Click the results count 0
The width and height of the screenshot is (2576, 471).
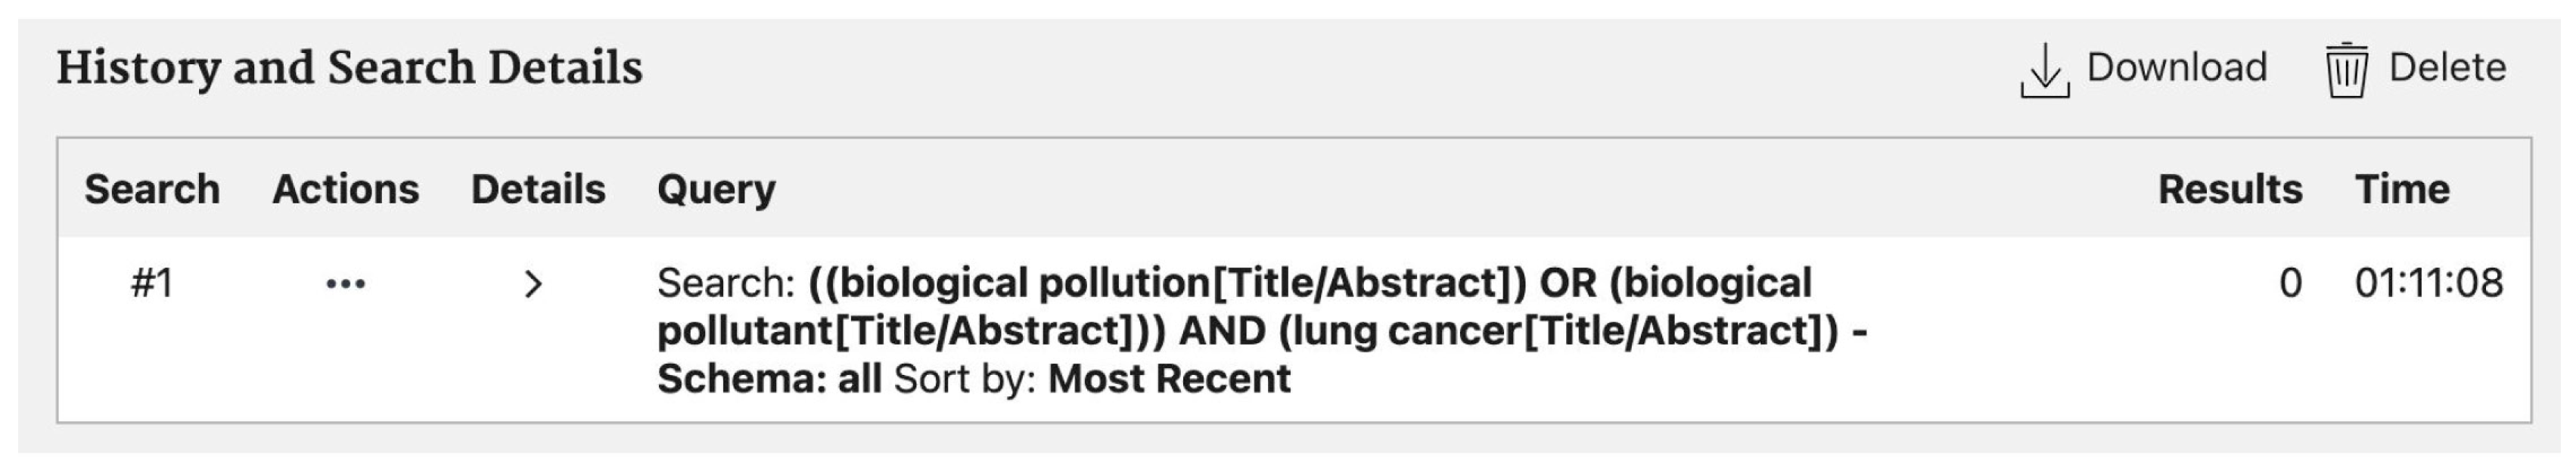(2290, 284)
